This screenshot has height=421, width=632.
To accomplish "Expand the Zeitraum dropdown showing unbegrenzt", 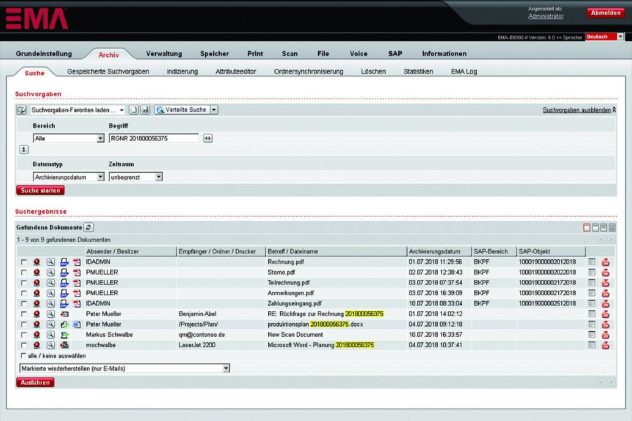I will (134, 176).
